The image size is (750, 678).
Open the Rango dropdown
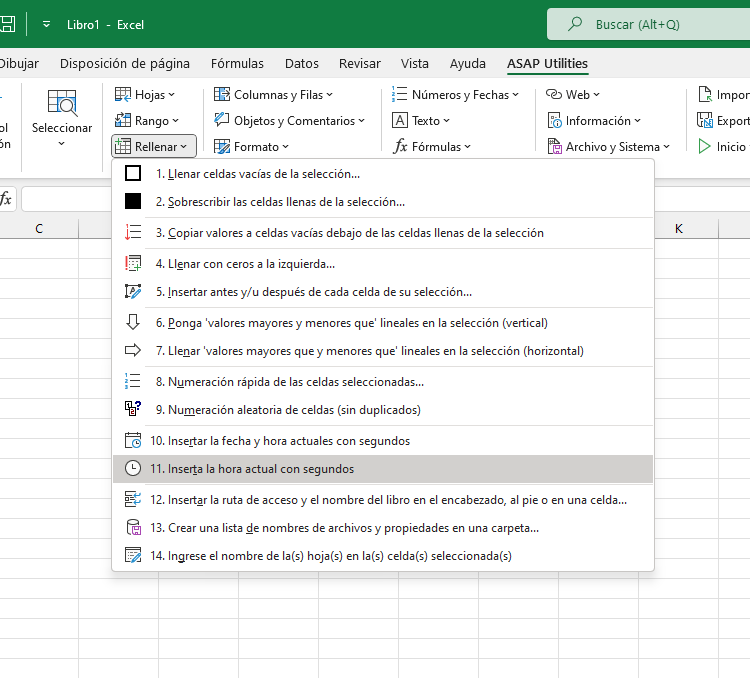pos(147,121)
